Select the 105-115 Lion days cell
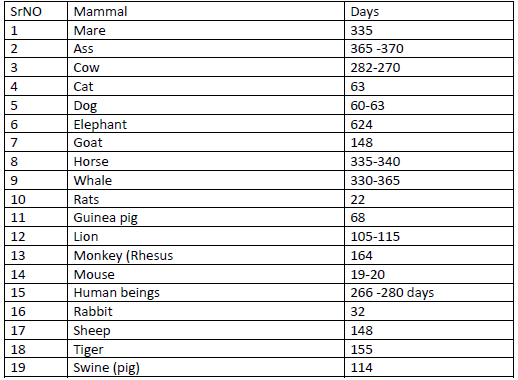 [429, 236]
